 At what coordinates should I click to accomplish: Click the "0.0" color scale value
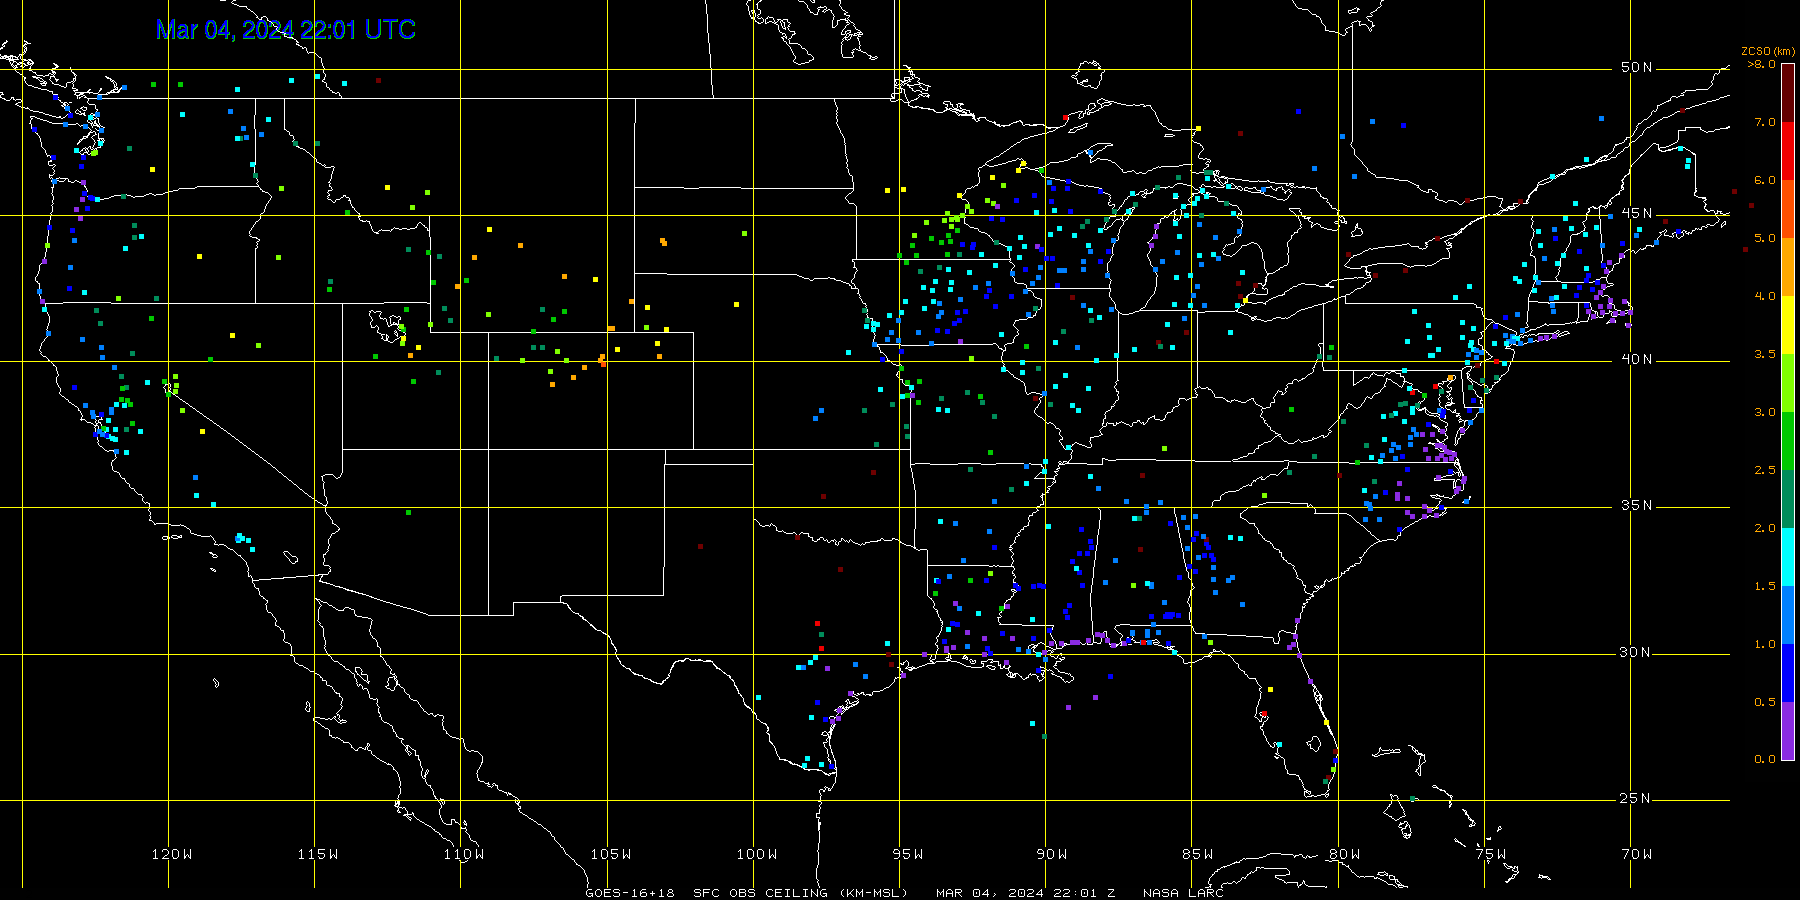coord(1765,759)
